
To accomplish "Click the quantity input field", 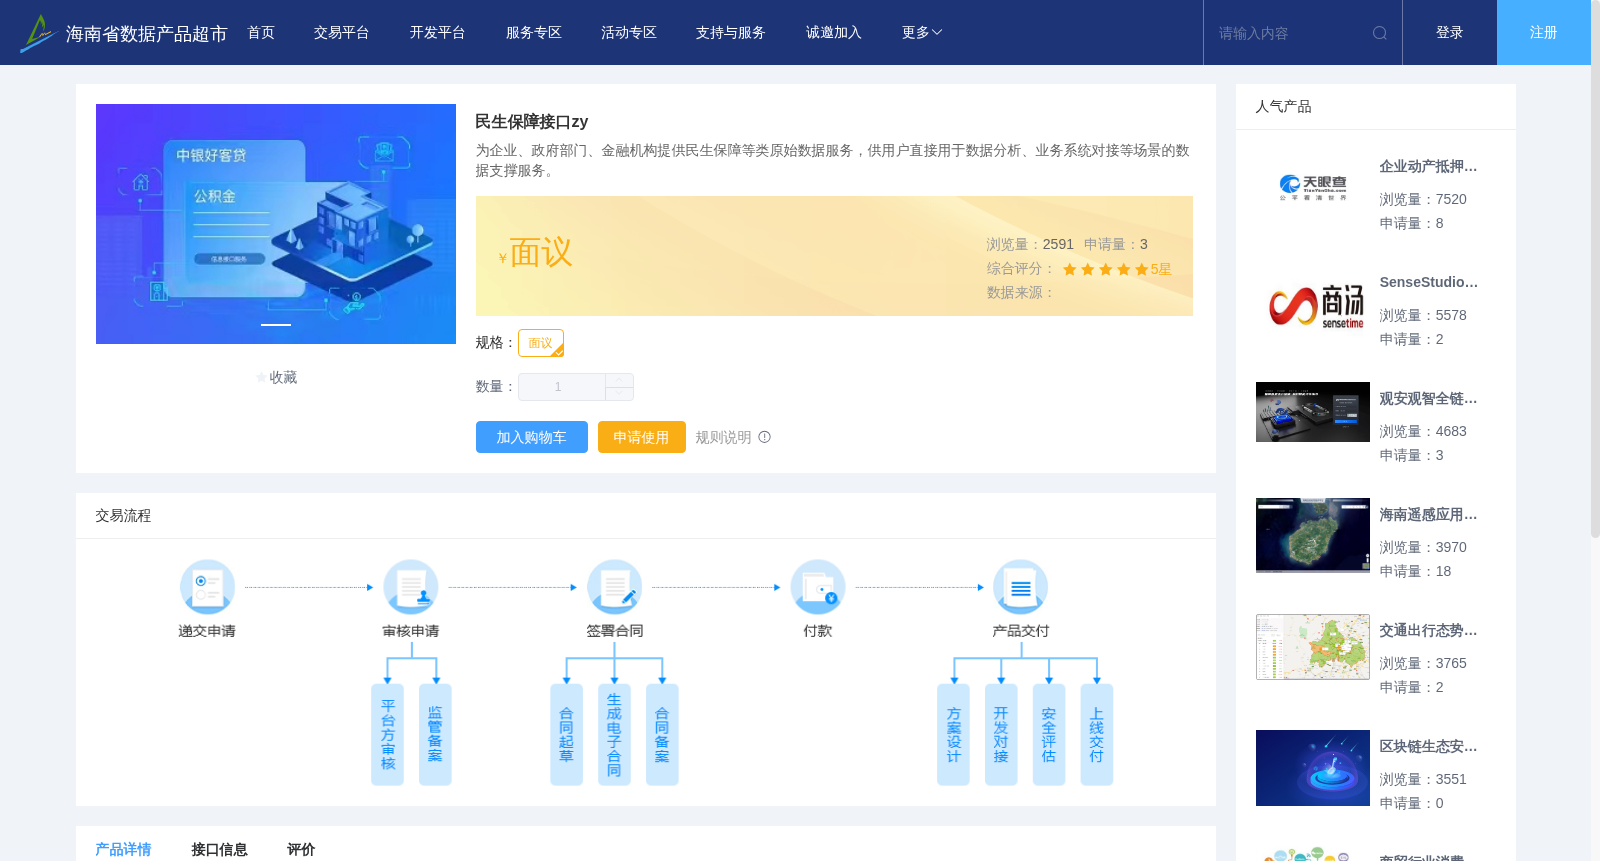I will pyautogui.click(x=562, y=387).
